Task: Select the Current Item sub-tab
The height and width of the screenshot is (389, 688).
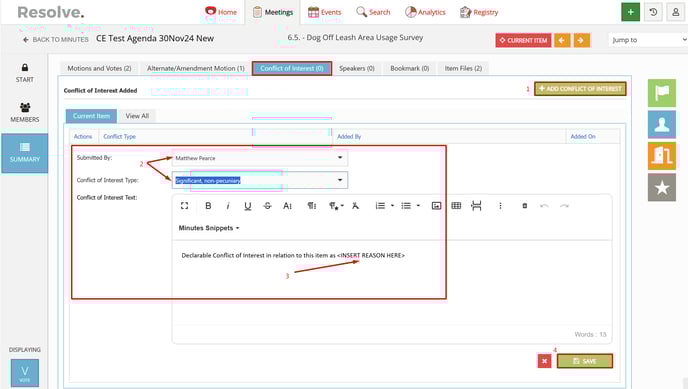Action: click(91, 116)
